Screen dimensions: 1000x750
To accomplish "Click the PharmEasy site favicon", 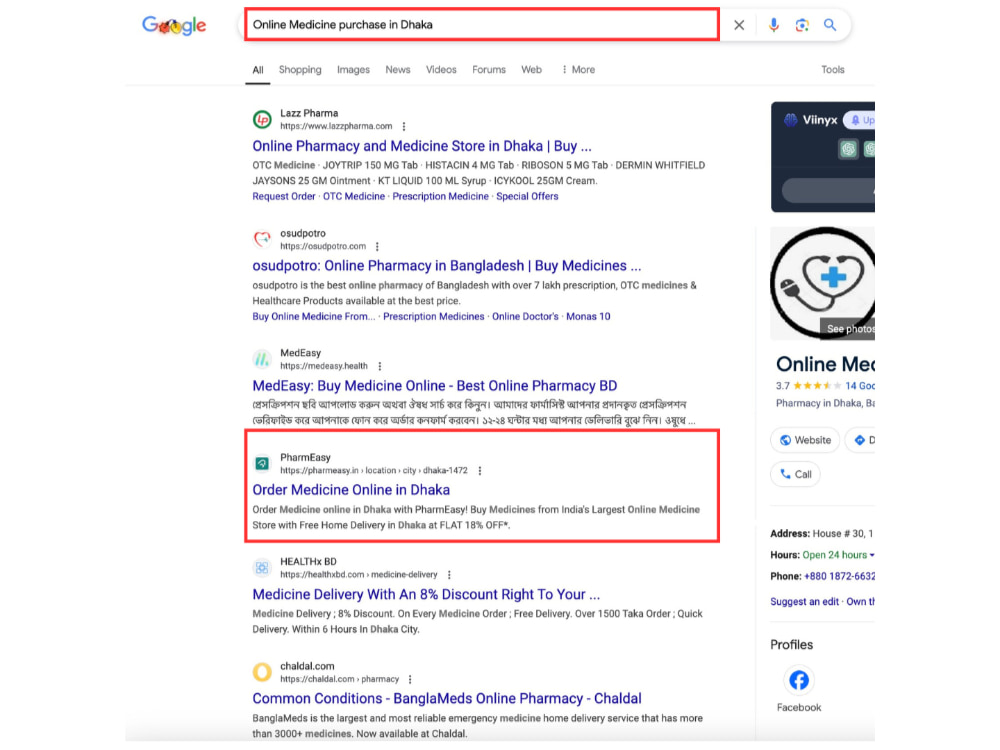I will pos(262,464).
